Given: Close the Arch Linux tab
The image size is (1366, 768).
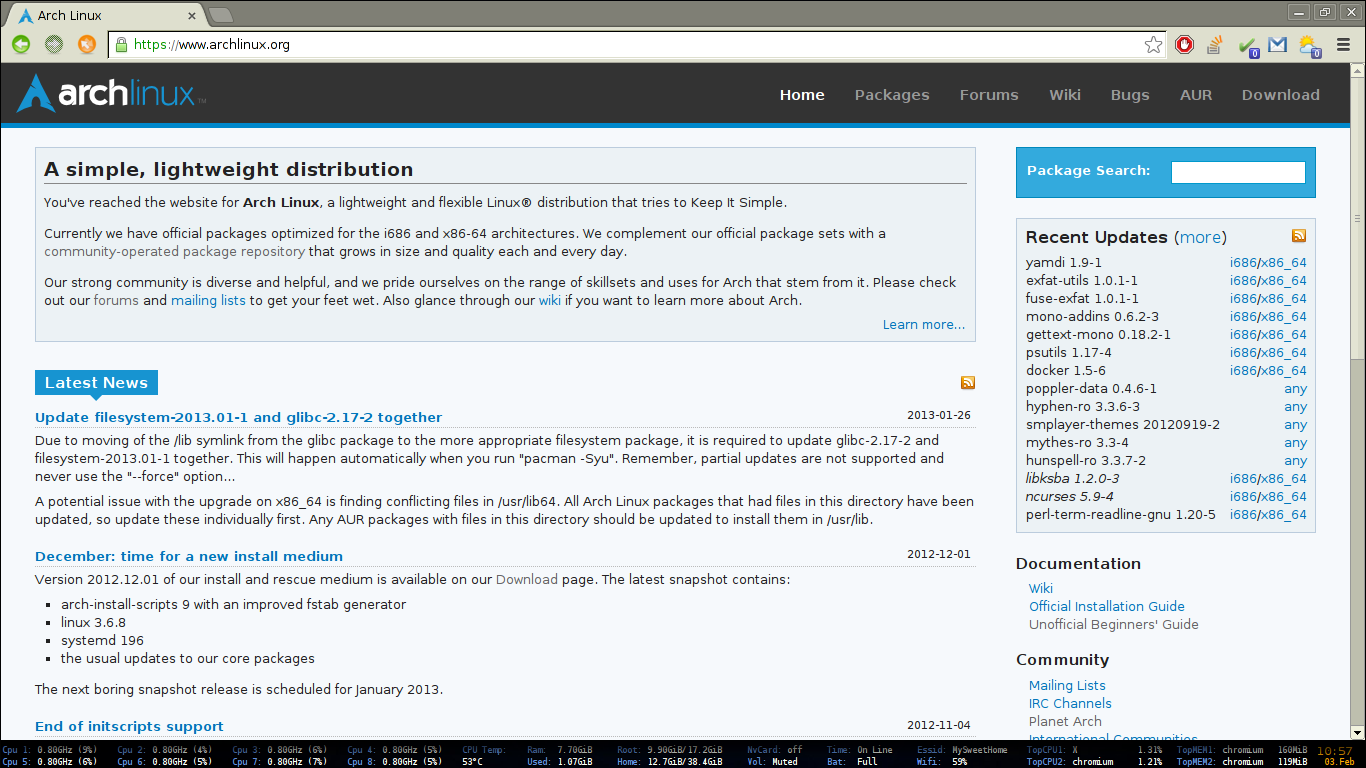Looking at the screenshot, I should click(192, 16).
